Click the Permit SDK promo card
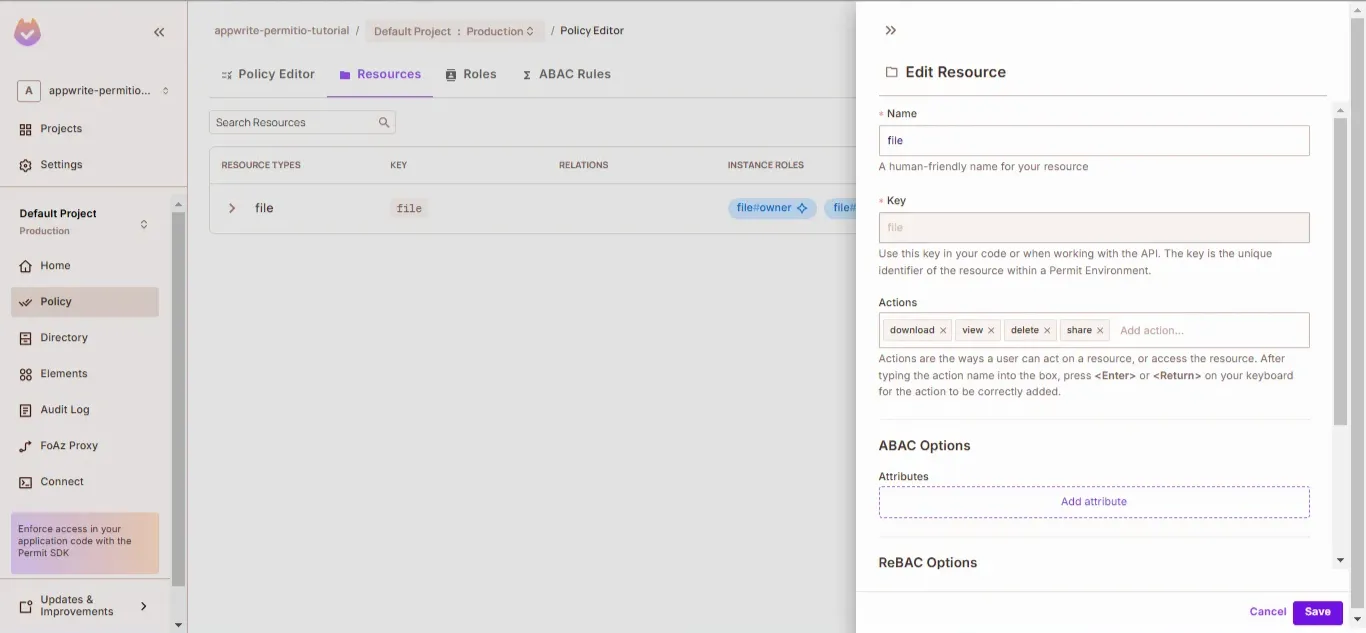The width and height of the screenshot is (1366, 633). tap(85, 543)
